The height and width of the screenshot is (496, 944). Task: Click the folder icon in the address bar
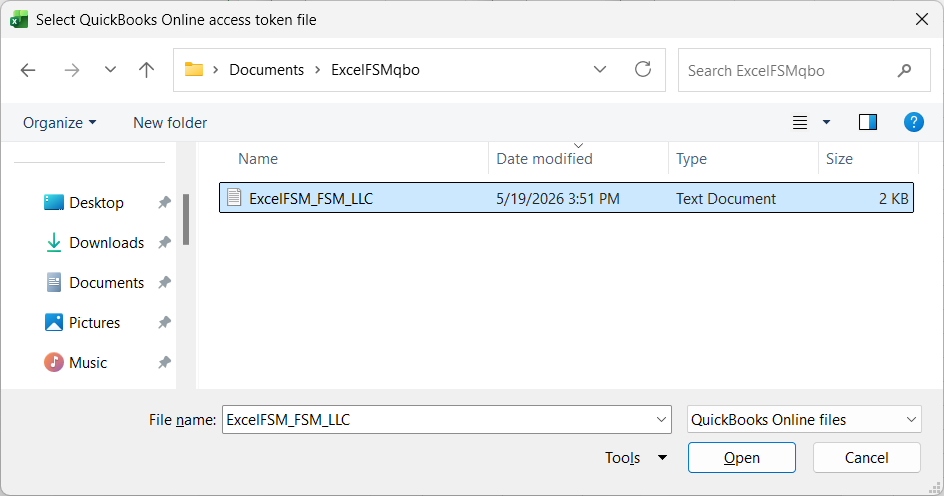193,69
